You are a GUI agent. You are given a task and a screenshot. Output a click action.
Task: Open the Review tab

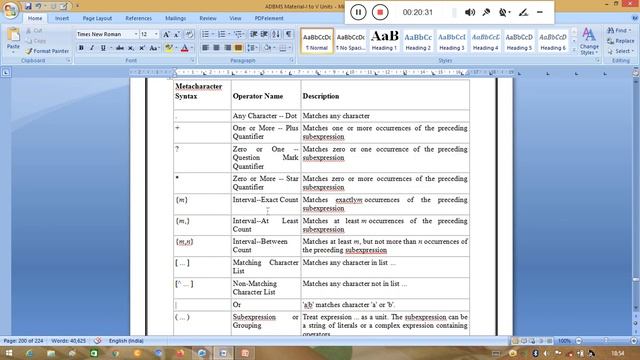coord(208,18)
